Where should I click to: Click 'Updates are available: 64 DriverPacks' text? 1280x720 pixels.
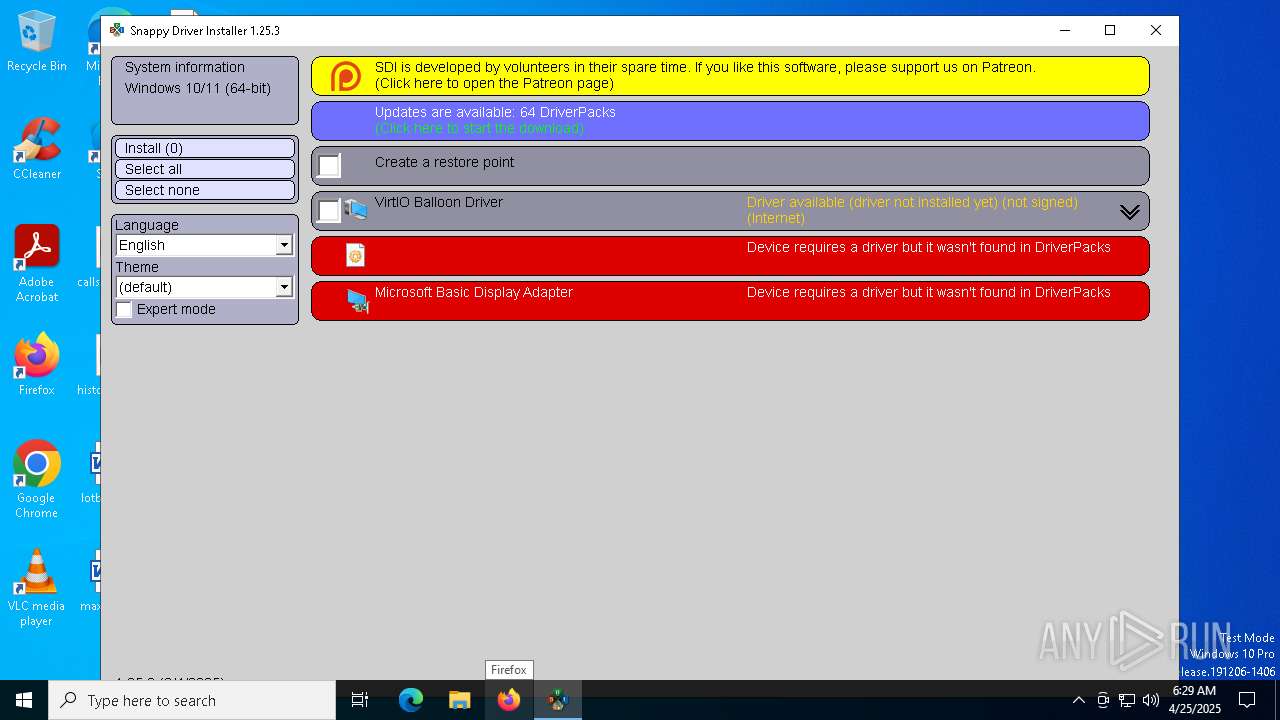[495, 112]
